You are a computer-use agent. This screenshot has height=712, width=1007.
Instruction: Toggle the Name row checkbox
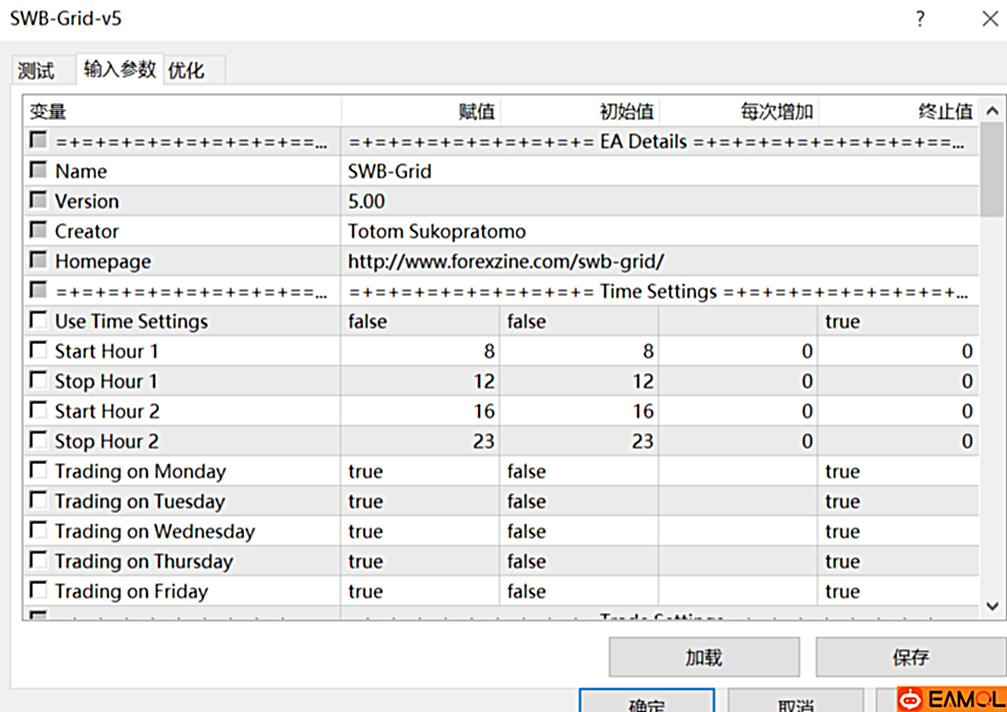click(39, 170)
